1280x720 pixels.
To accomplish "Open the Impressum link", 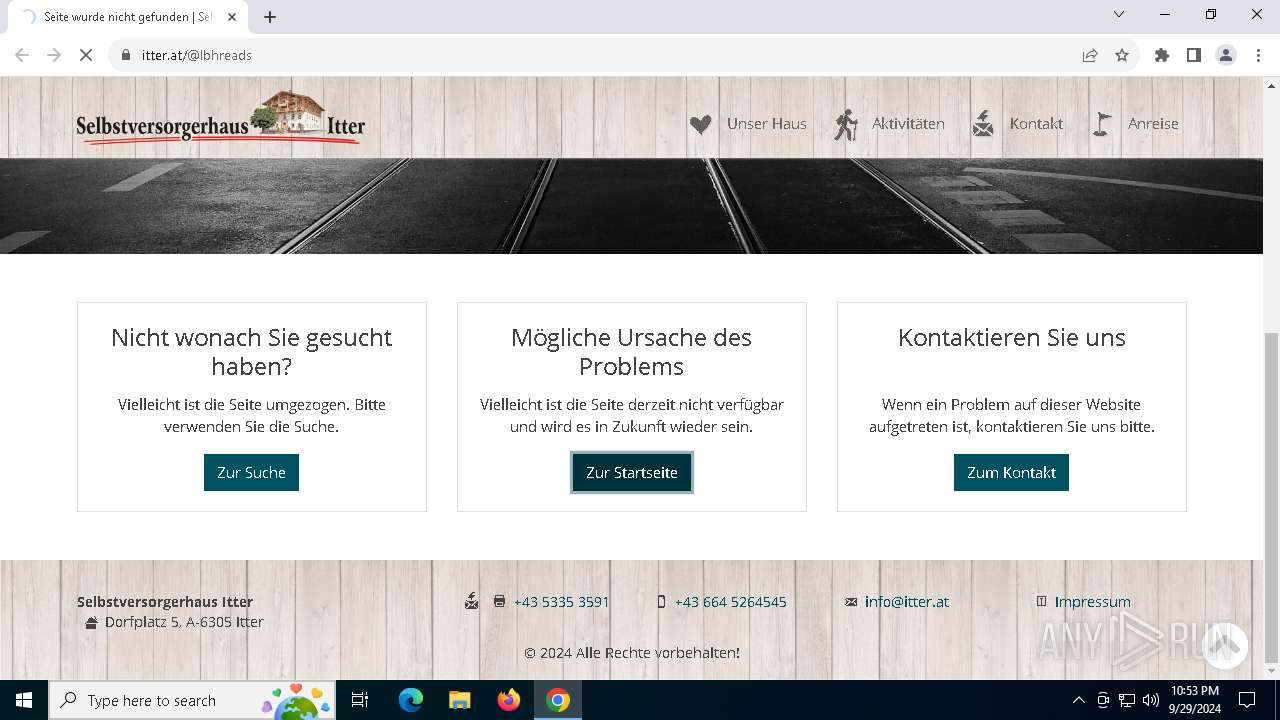I will pyautogui.click(x=1092, y=602).
